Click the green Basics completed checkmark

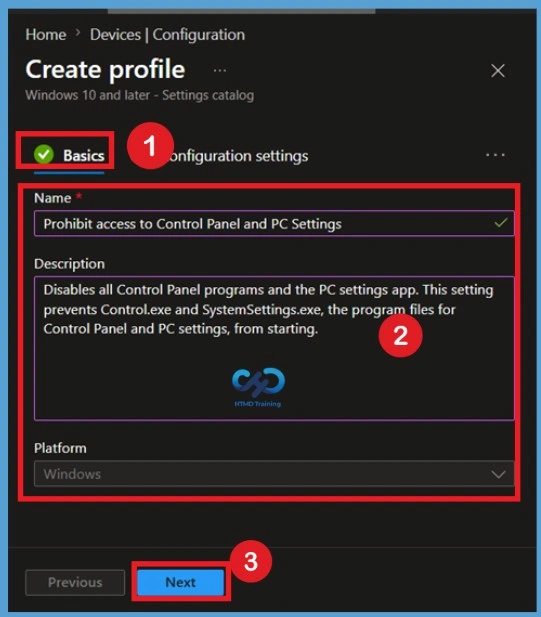(44, 154)
